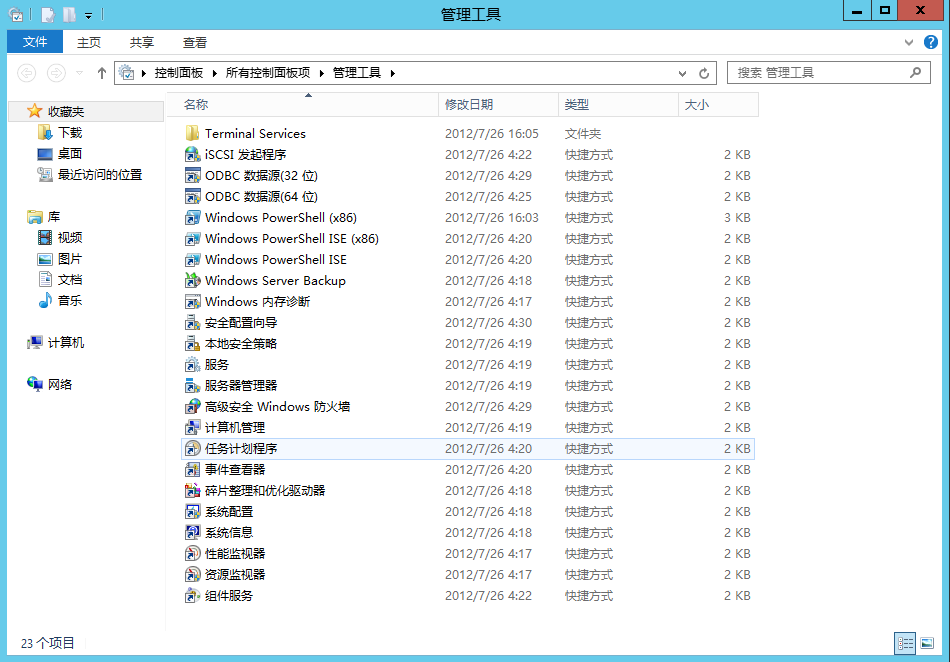
Task: Expand the arrow before 控制面板 breadcrumb
Action: [144, 73]
